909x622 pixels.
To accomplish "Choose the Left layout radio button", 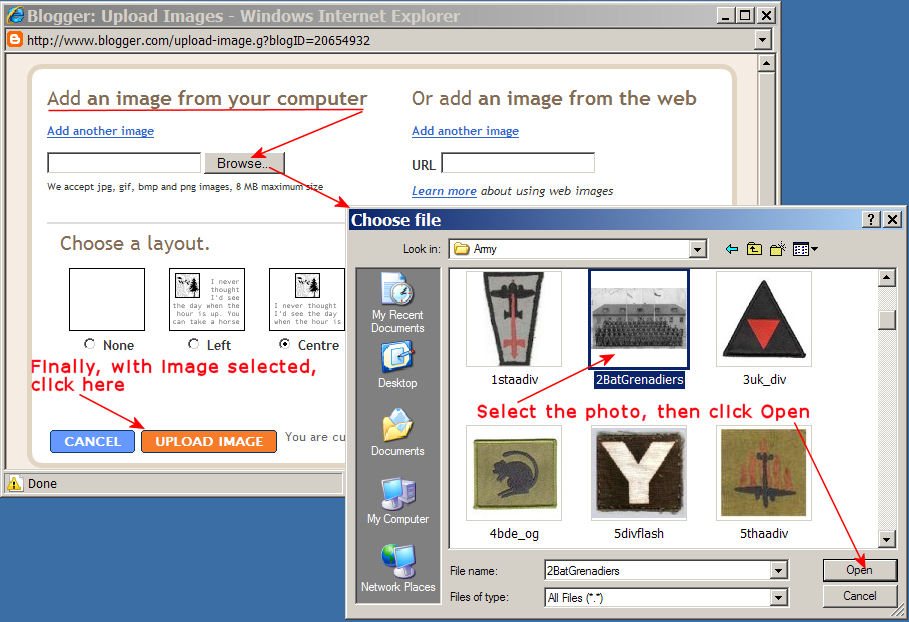I will click(x=194, y=344).
